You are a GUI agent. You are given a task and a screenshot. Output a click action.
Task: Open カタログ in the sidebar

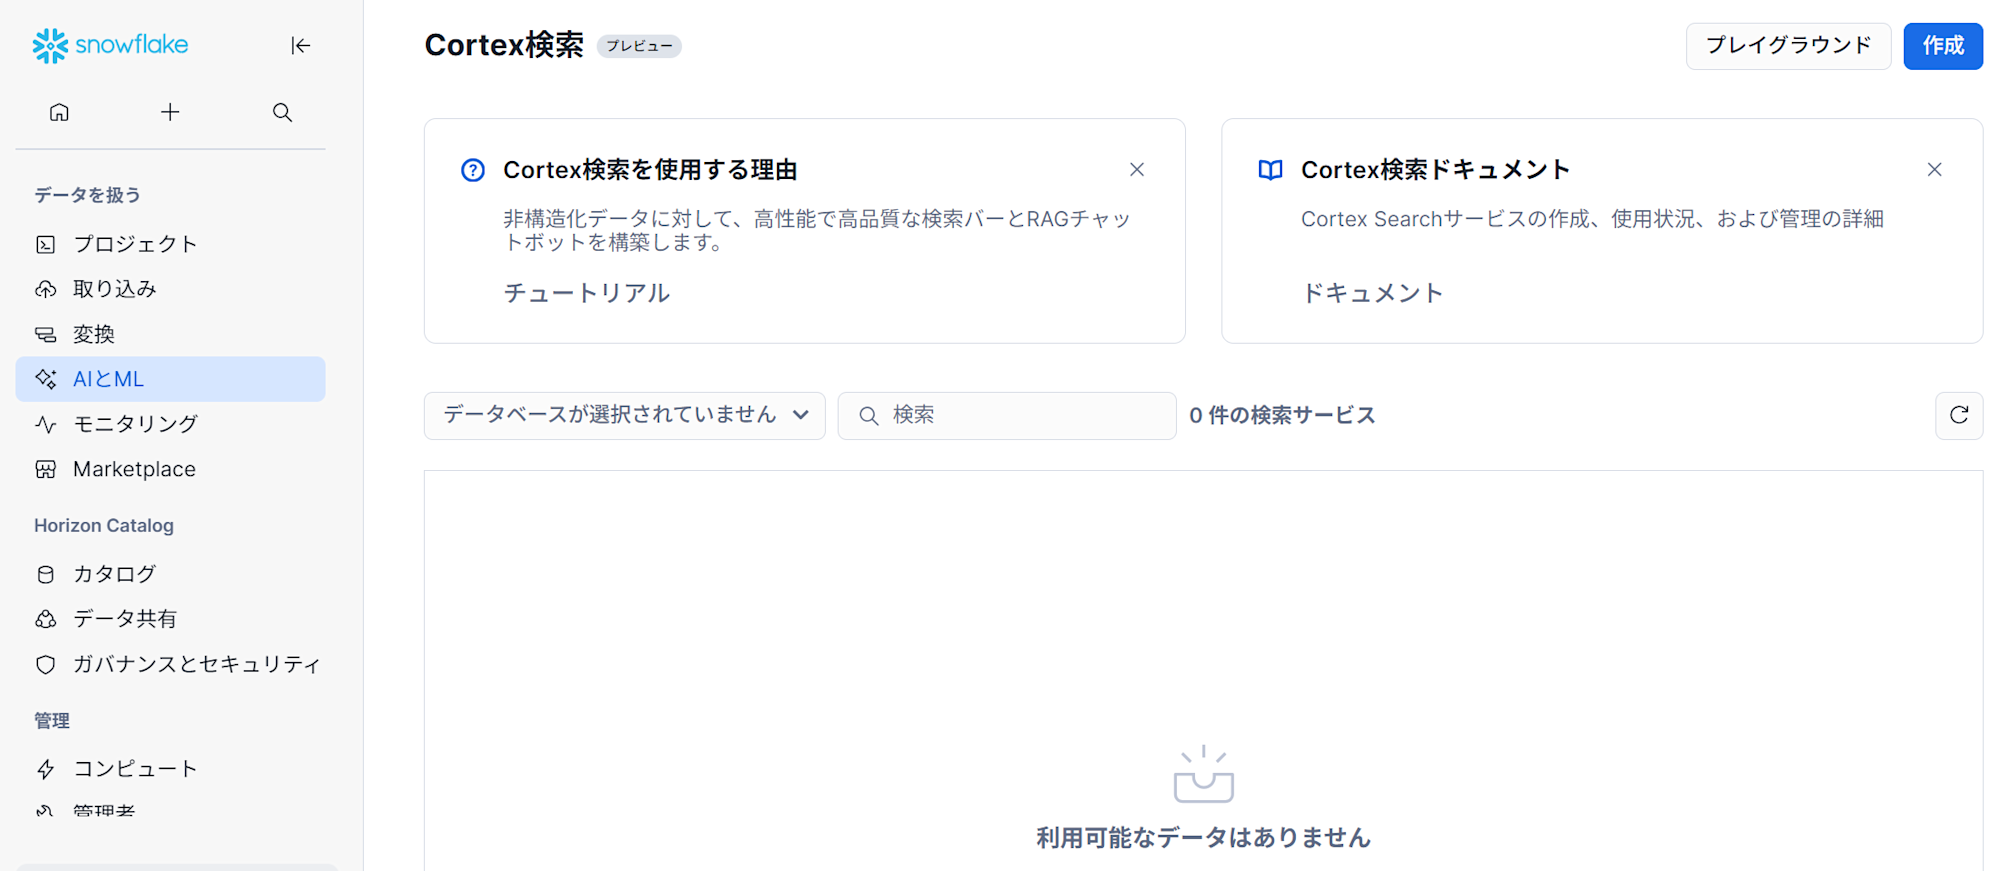click(170, 574)
